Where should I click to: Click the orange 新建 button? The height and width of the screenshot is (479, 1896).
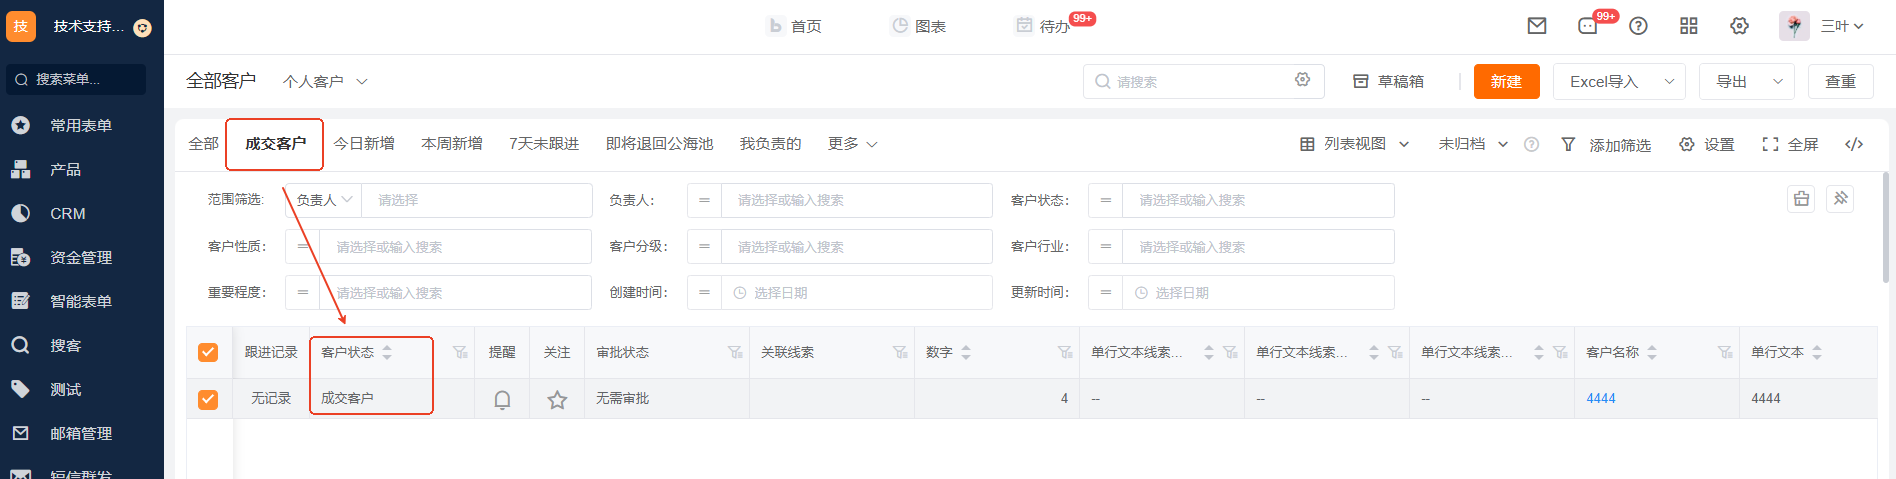[x=1506, y=81]
